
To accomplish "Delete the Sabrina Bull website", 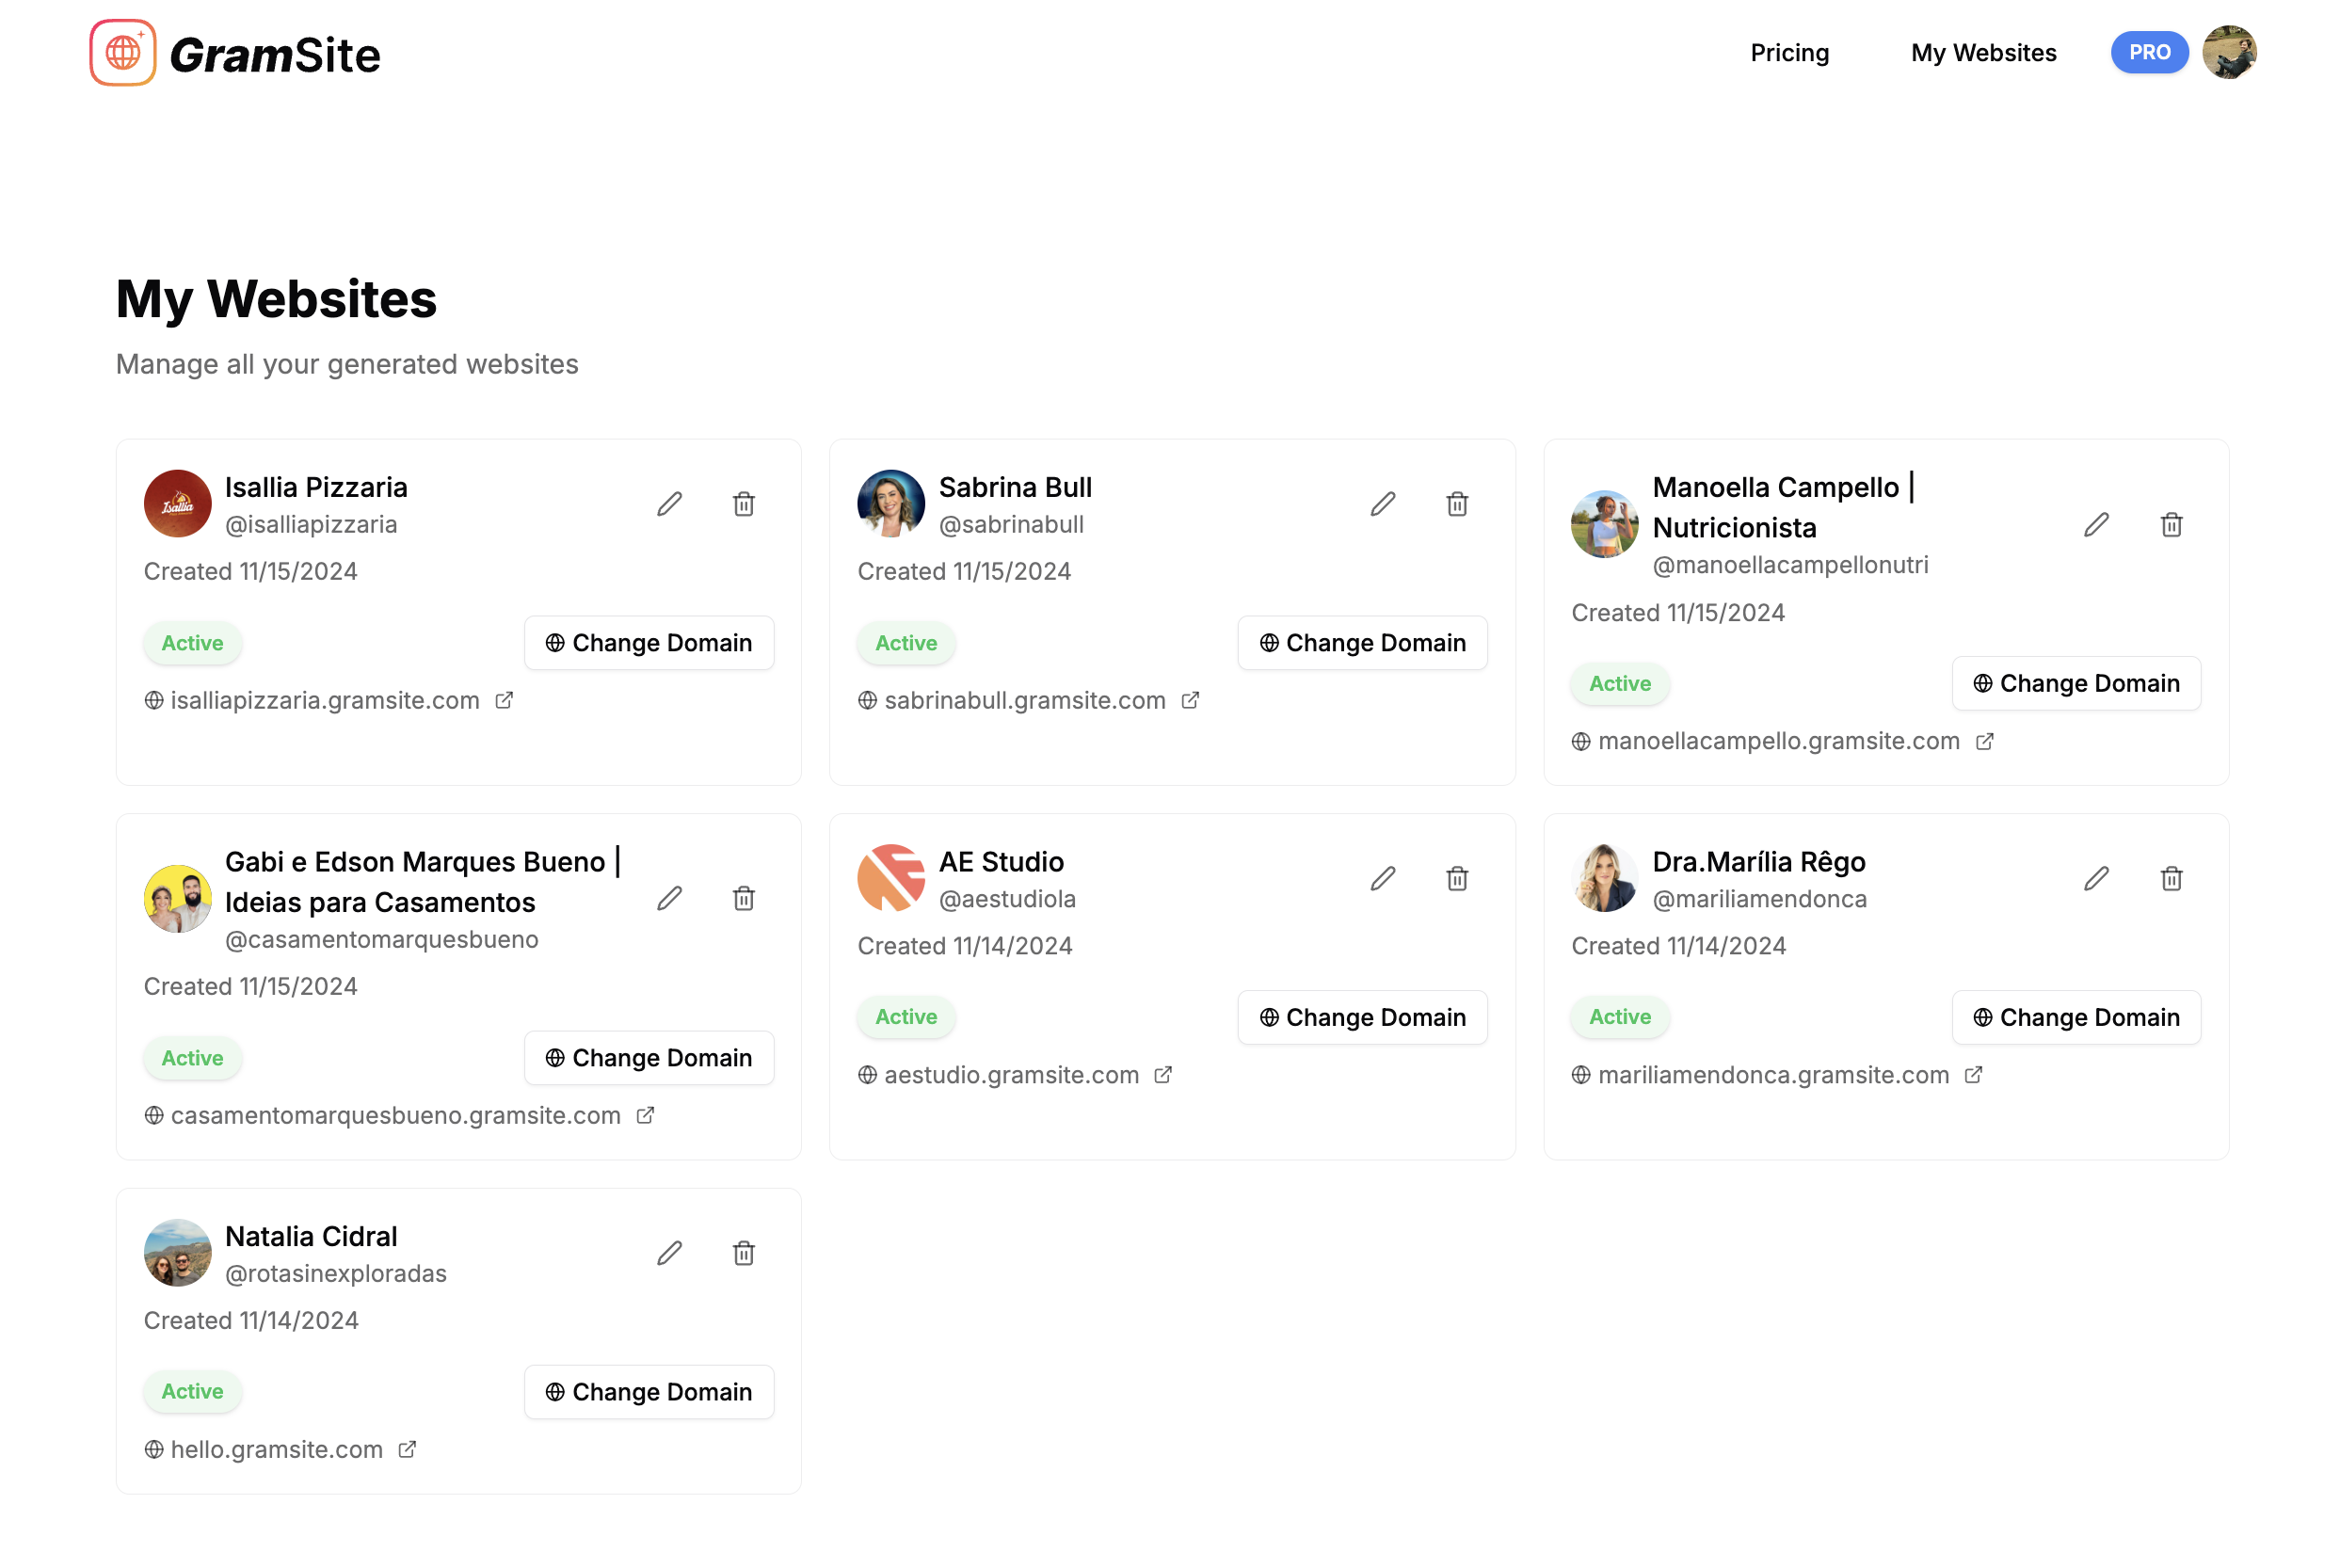I will coord(1457,504).
